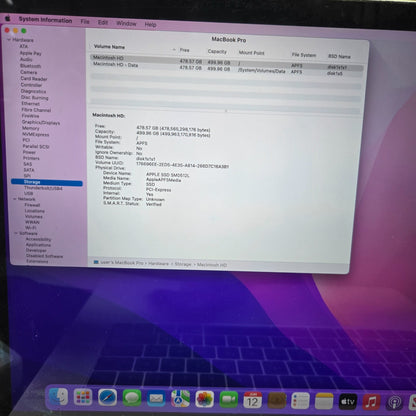Open Music app in the Dock
The image size is (416, 416).
[x=371, y=402]
